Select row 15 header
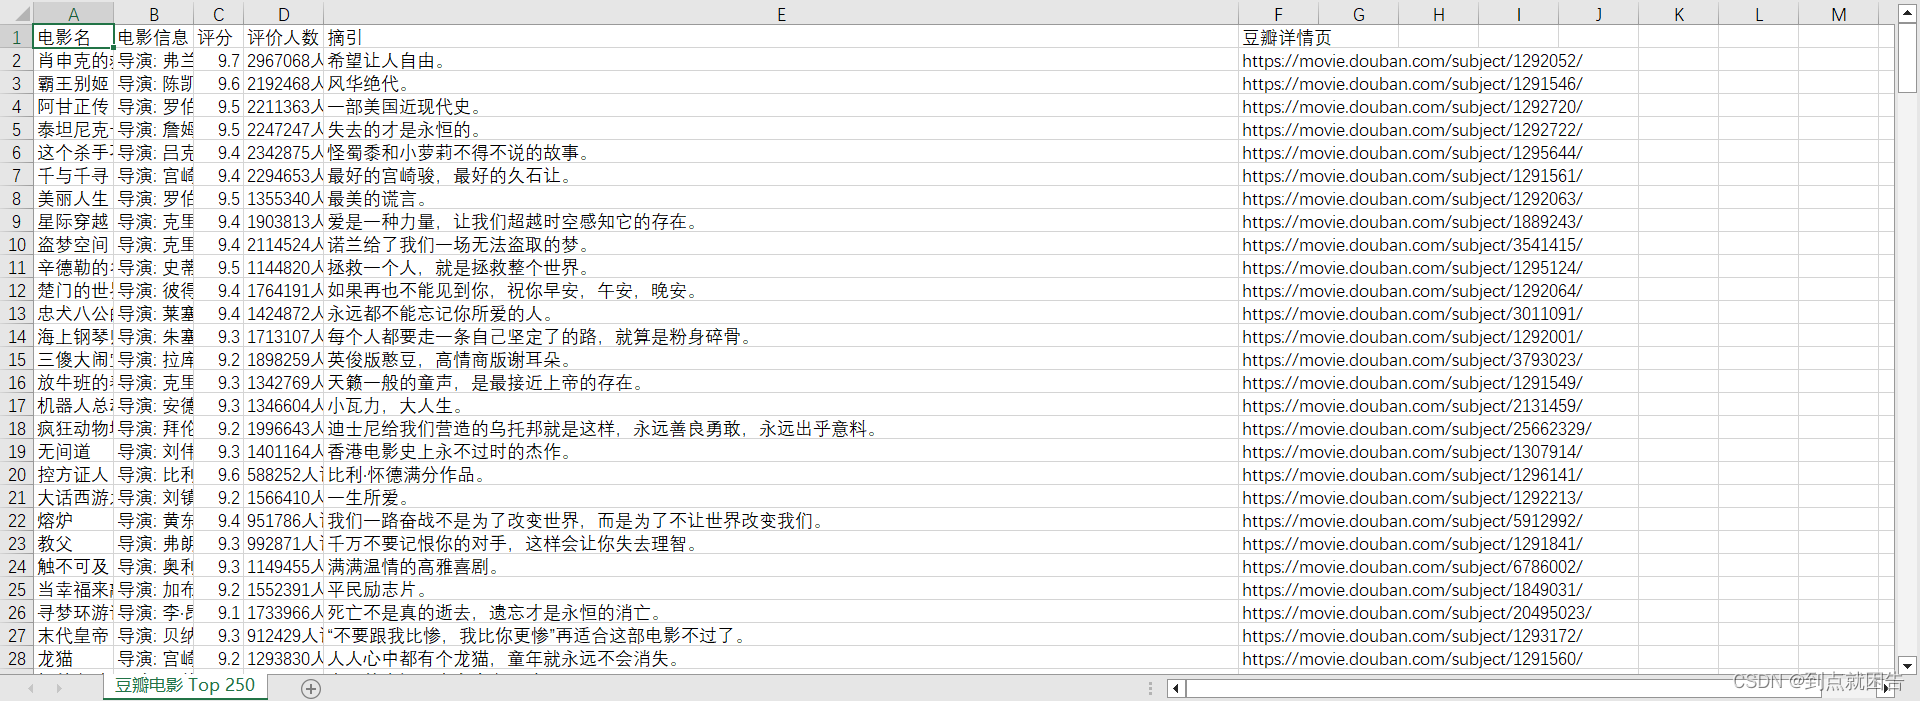 [16, 359]
